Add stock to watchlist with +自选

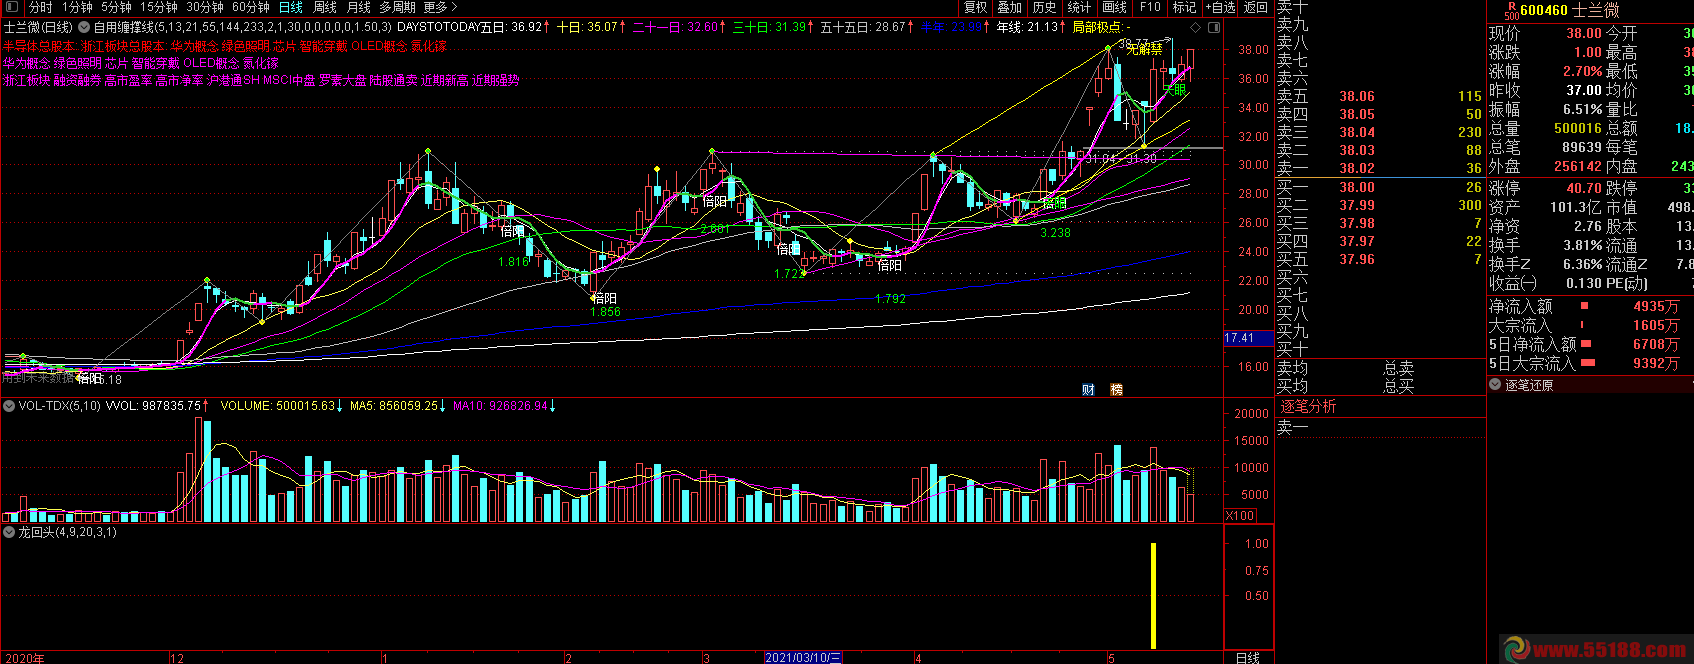(1220, 7)
